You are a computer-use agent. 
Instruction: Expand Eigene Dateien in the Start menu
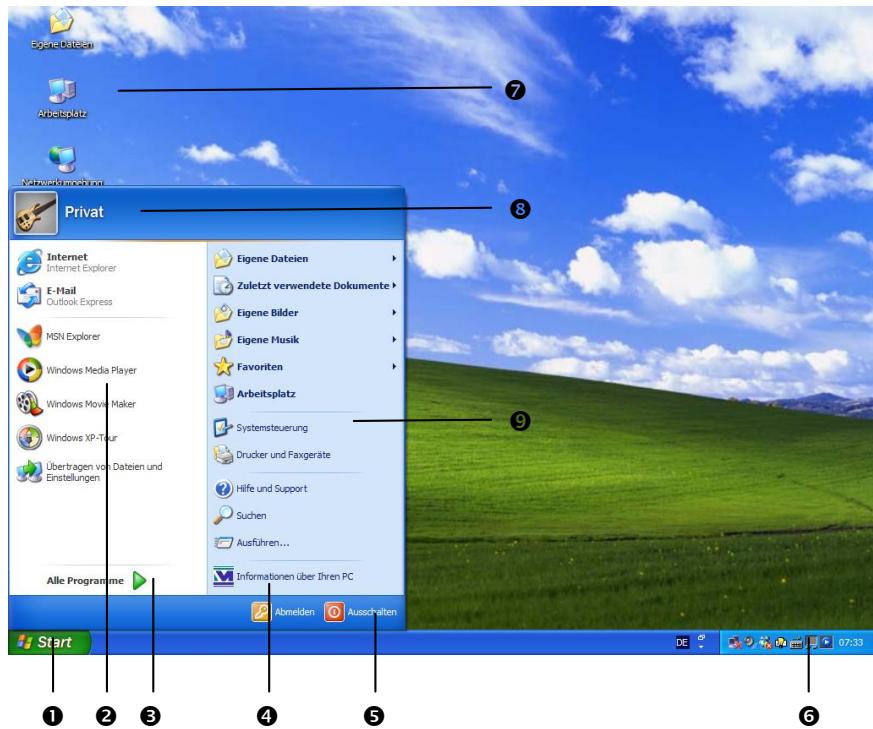tap(305, 258)
